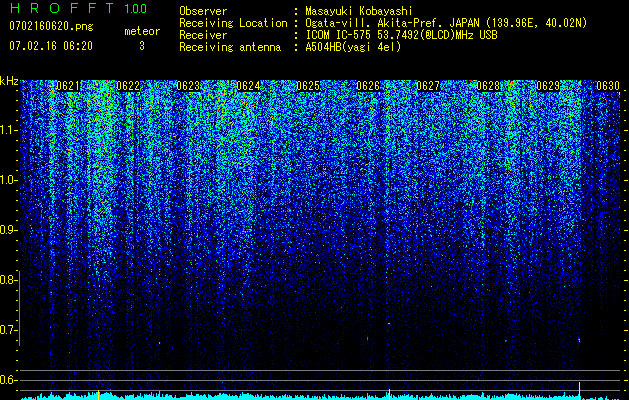
Task: Click the date 07.02.16 06:20
Action: 51,46
